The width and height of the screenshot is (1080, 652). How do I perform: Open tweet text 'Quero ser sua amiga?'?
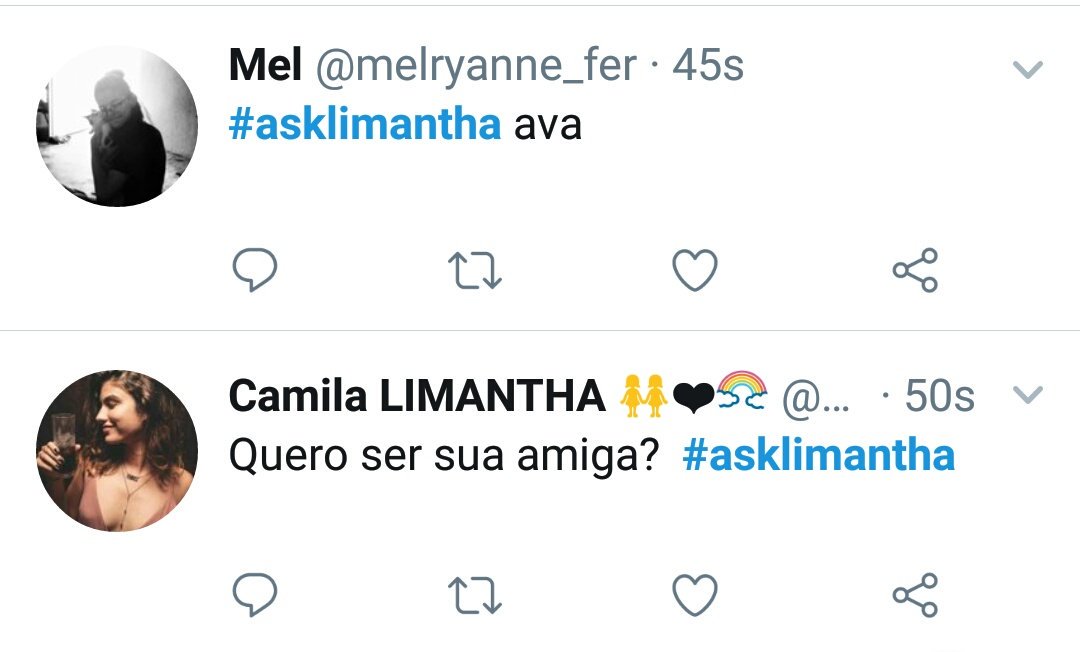pyautogui.click(x=444, y=456)
